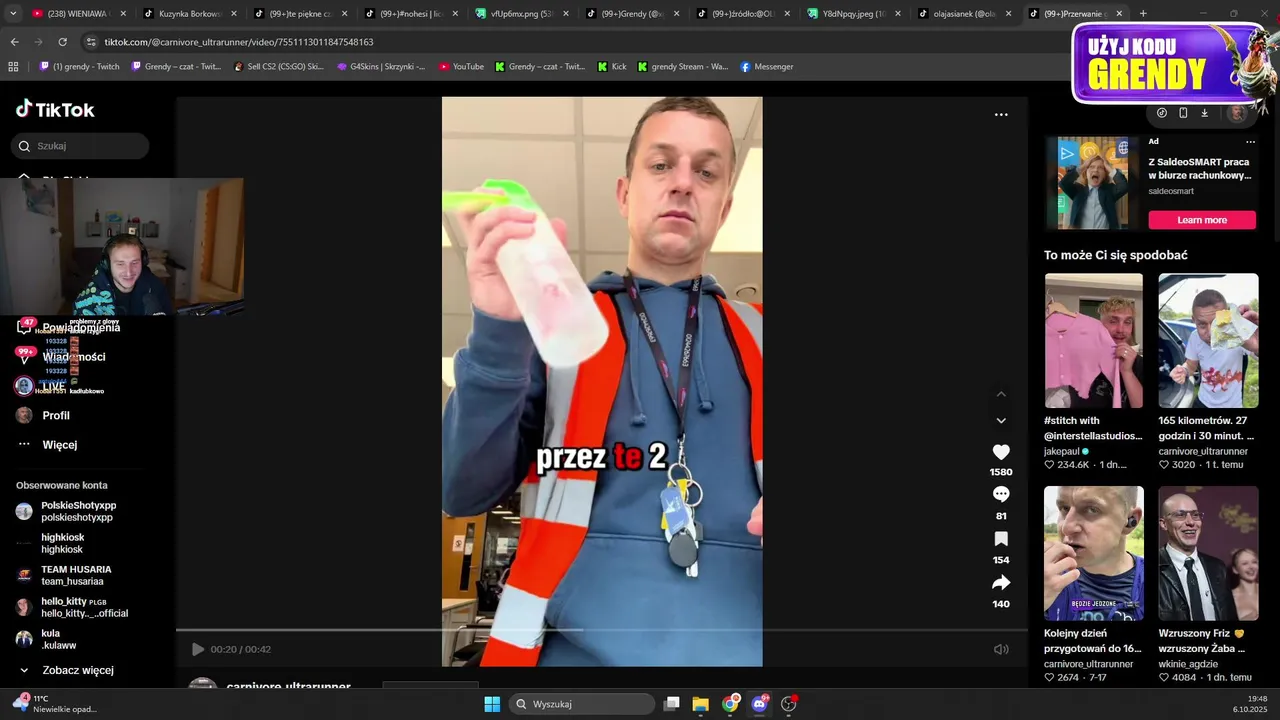This screenshot has width=1280, height=720.
Task: Open the tab search dropdown arrow
Action: pos(12,14)
